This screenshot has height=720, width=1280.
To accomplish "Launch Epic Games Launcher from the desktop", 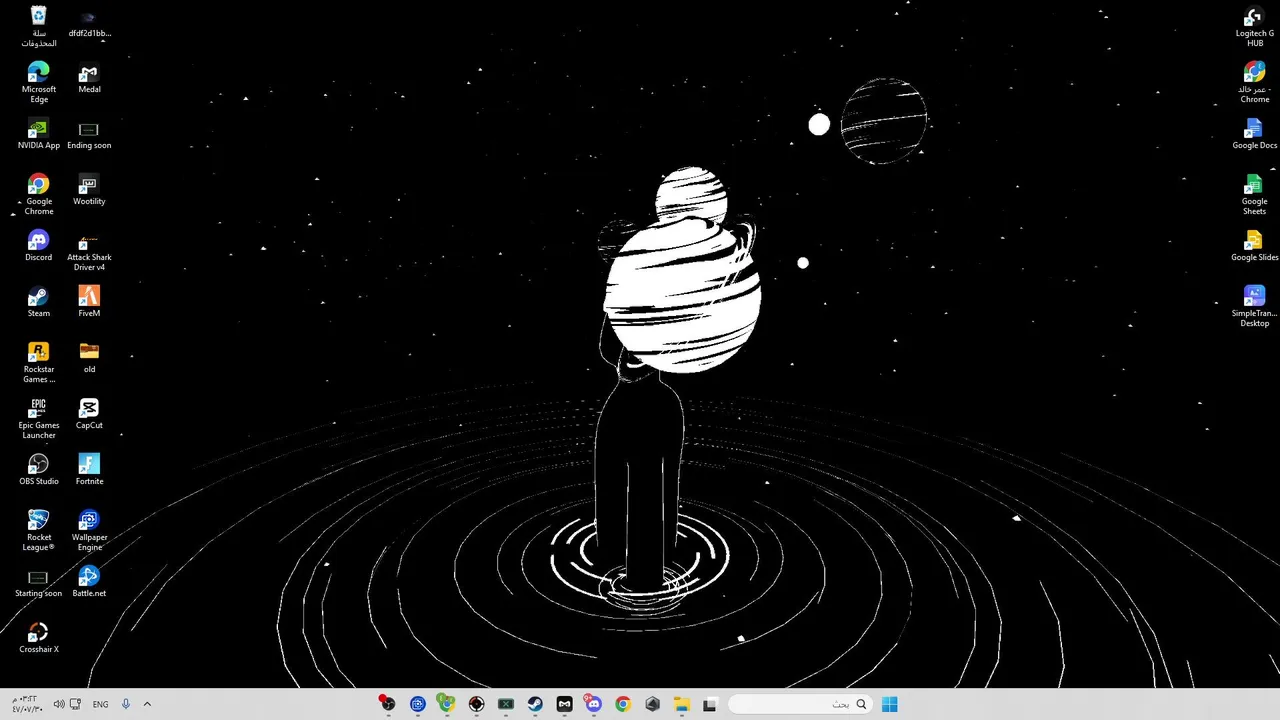I will [38, 419].
